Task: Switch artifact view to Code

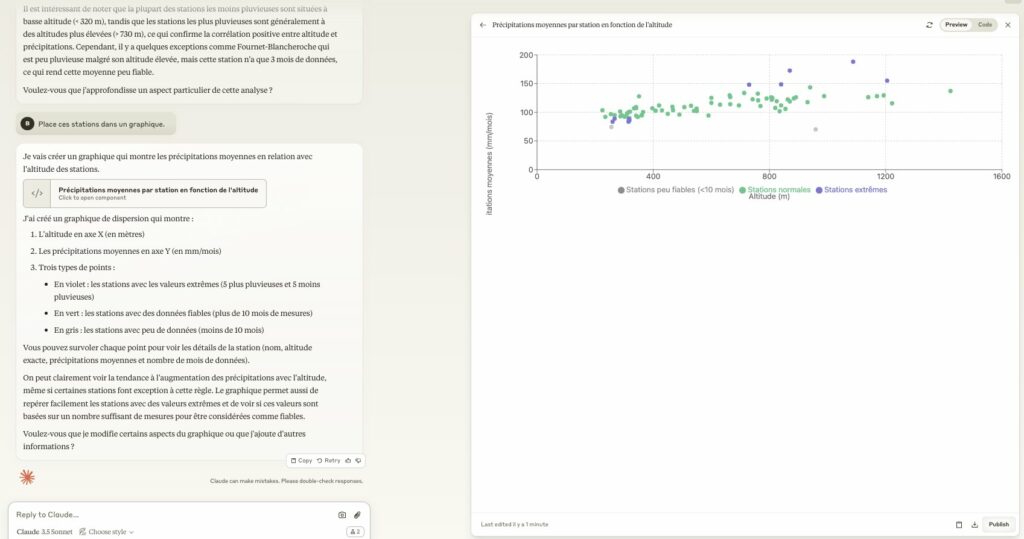Action: click(985, 25)
